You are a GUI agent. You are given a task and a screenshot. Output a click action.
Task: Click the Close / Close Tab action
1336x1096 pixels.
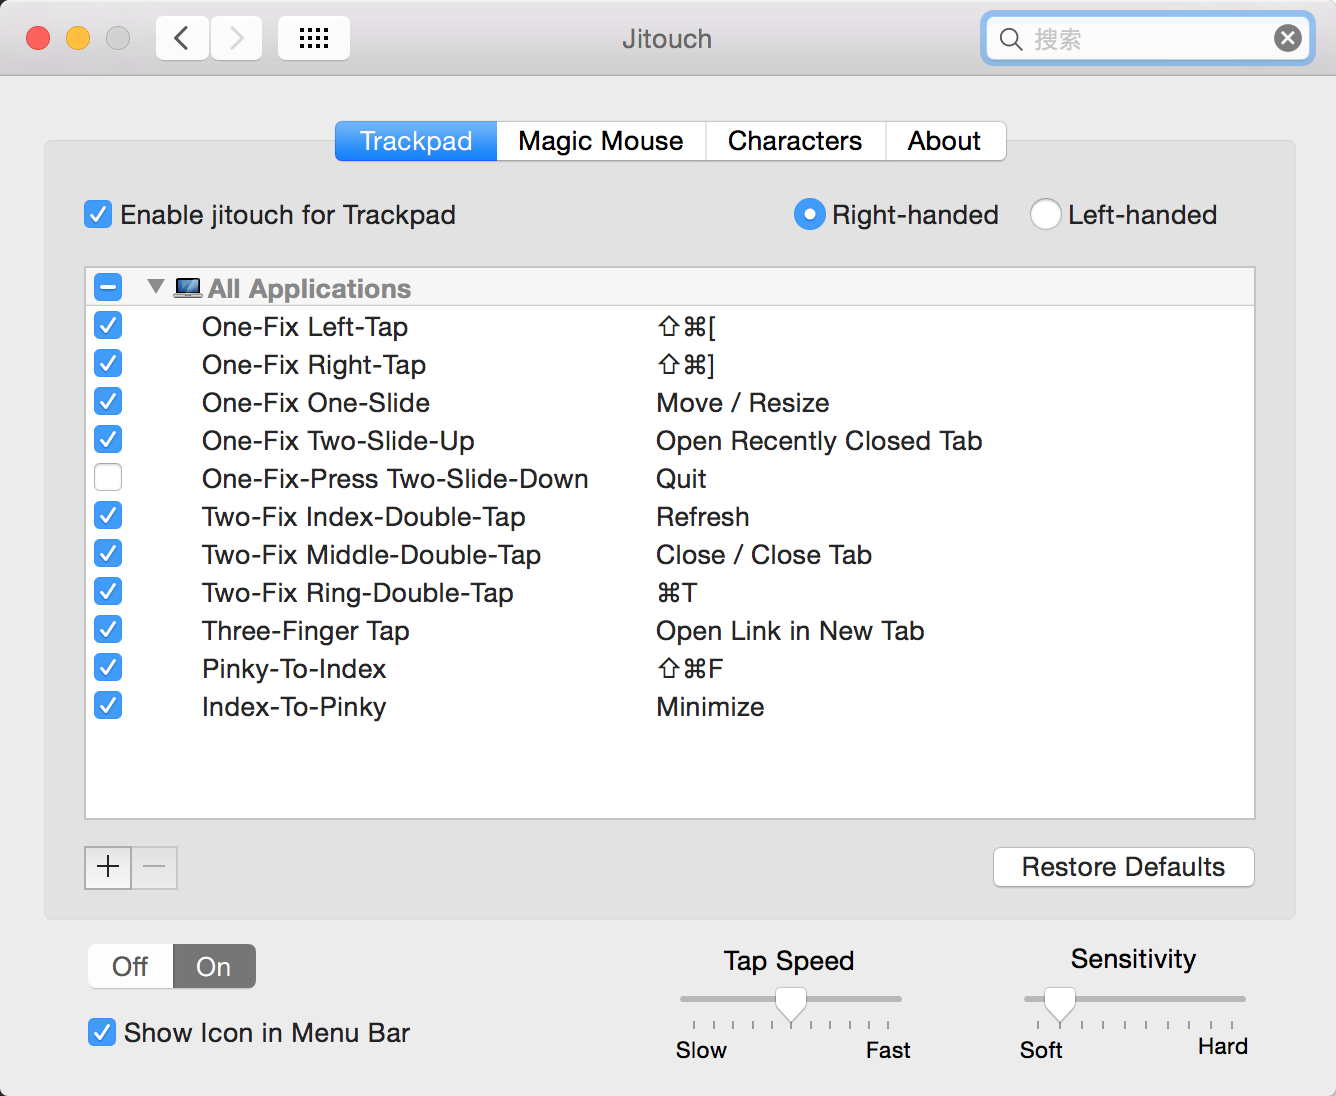tap(764, 555)
